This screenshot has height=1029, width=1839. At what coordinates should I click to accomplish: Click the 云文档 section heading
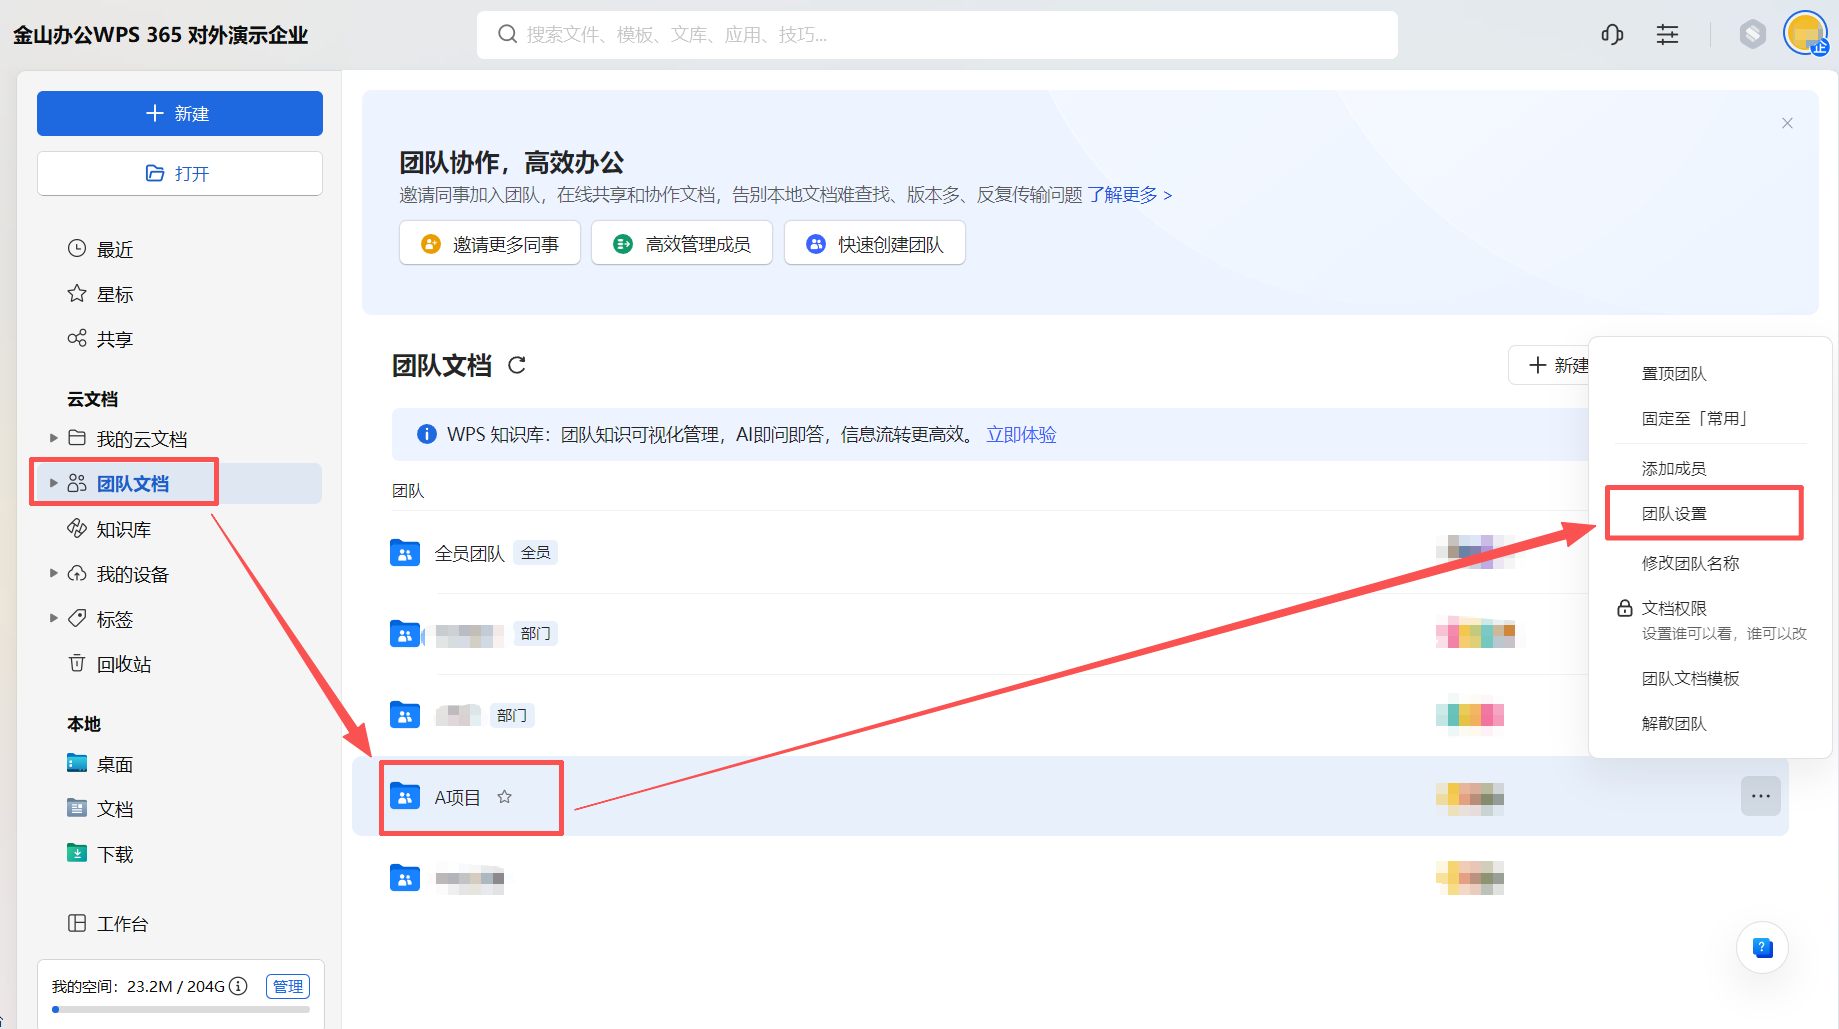tap(92, 399)
